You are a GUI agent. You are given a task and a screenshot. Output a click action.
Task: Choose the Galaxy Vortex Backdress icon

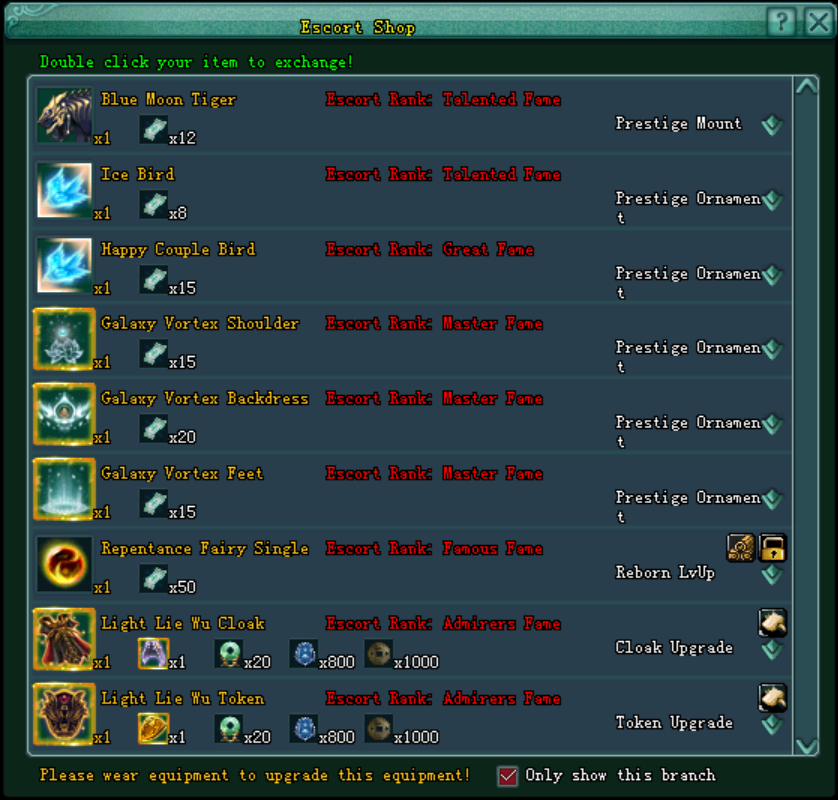[x=64, y=414]
